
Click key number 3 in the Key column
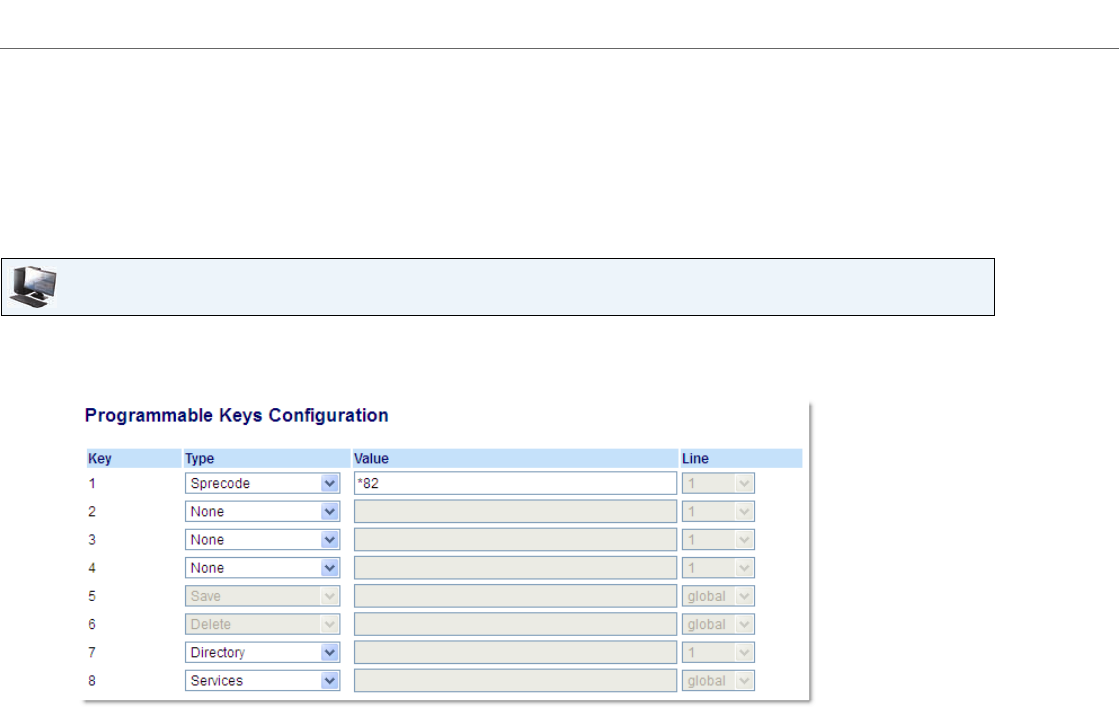92,539
